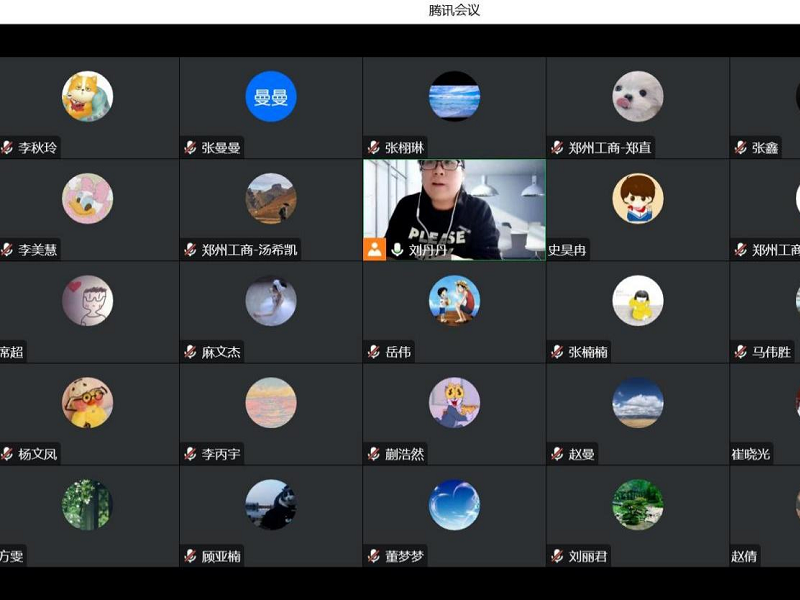Click the active microphone icon on the speaker's video

click(x=397, y=250)
